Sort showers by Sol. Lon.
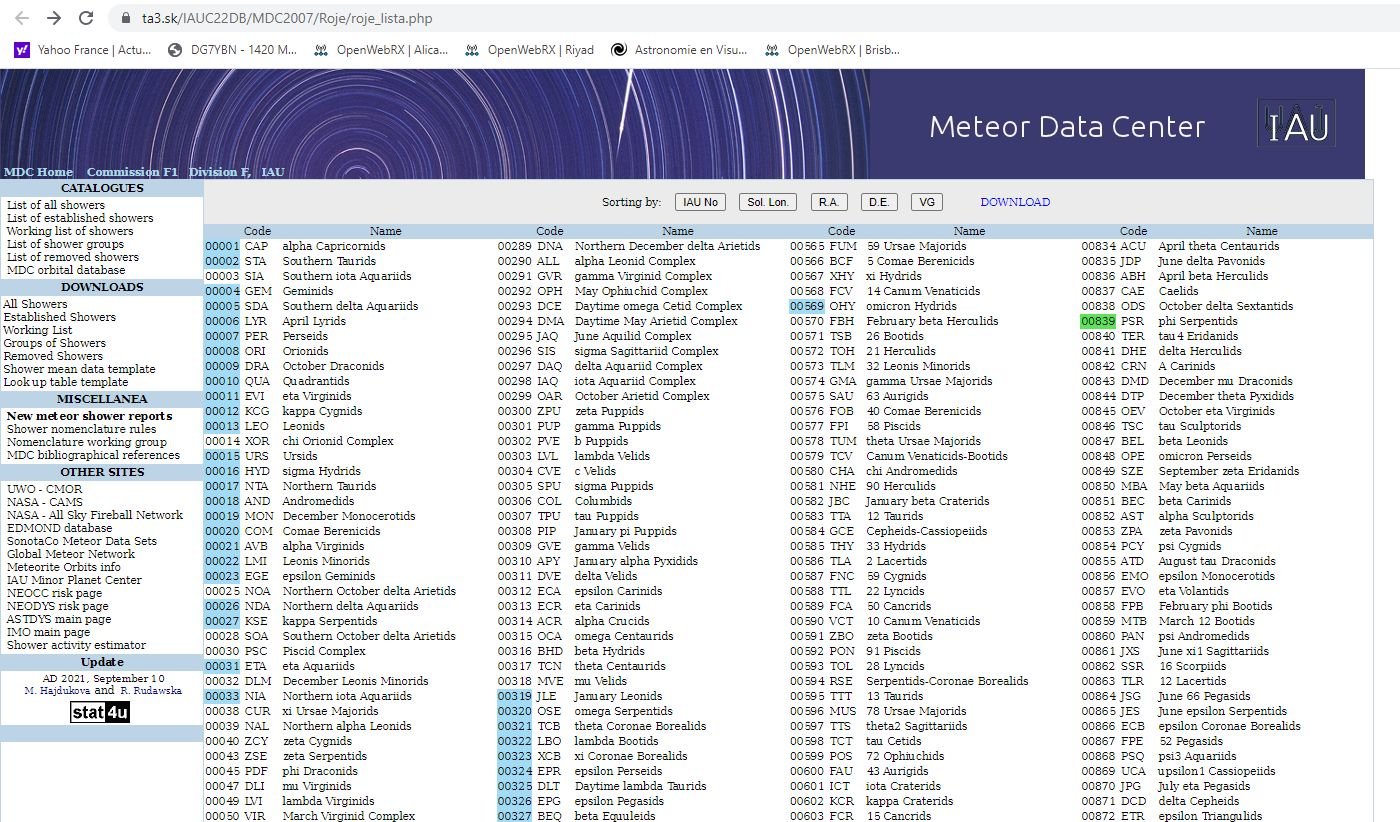The width and height of the screenshot is (1400, 822). [x=768, y=202]
